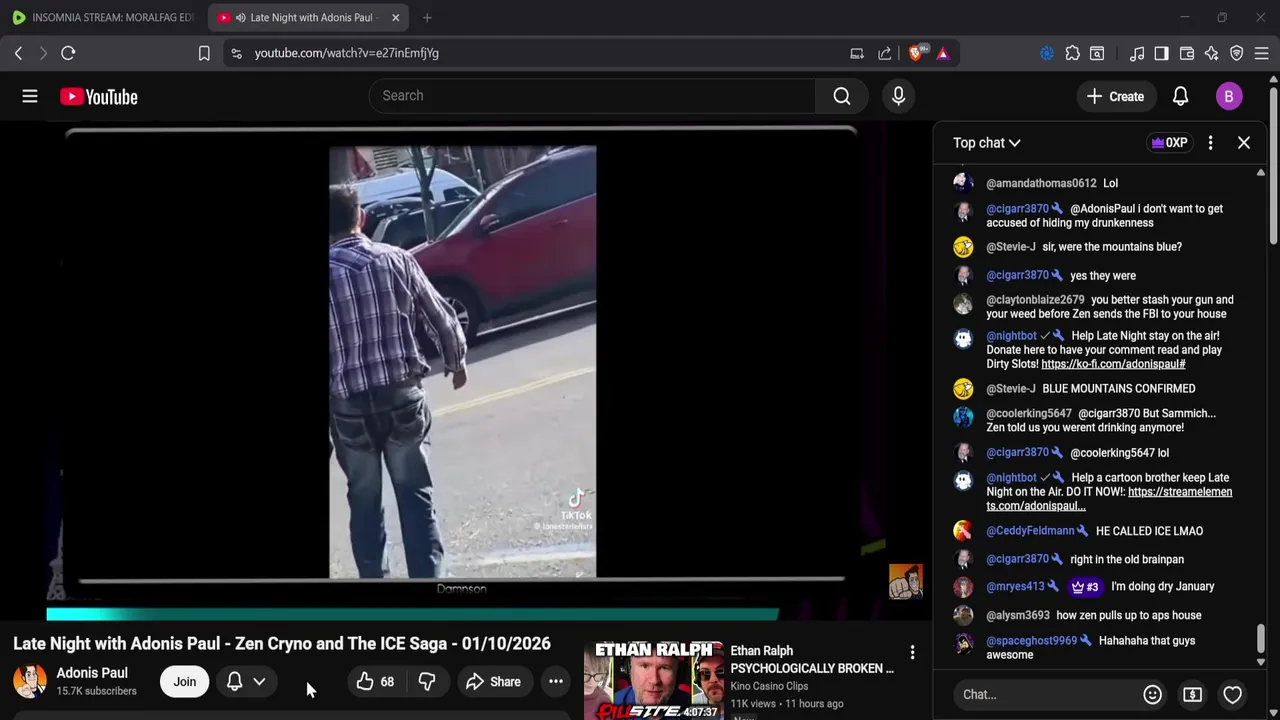Close the Late Night with Adonis Paul tab
Image resolution: width=1280 pixels, height=720 pixels.
point(395,17)
